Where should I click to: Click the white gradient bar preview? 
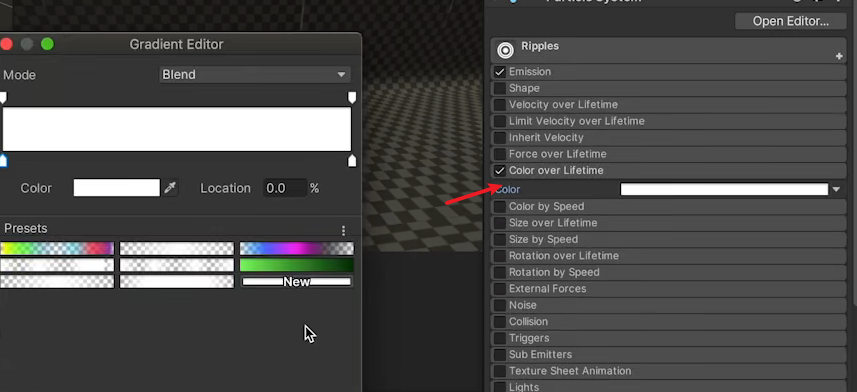[177, 129]
